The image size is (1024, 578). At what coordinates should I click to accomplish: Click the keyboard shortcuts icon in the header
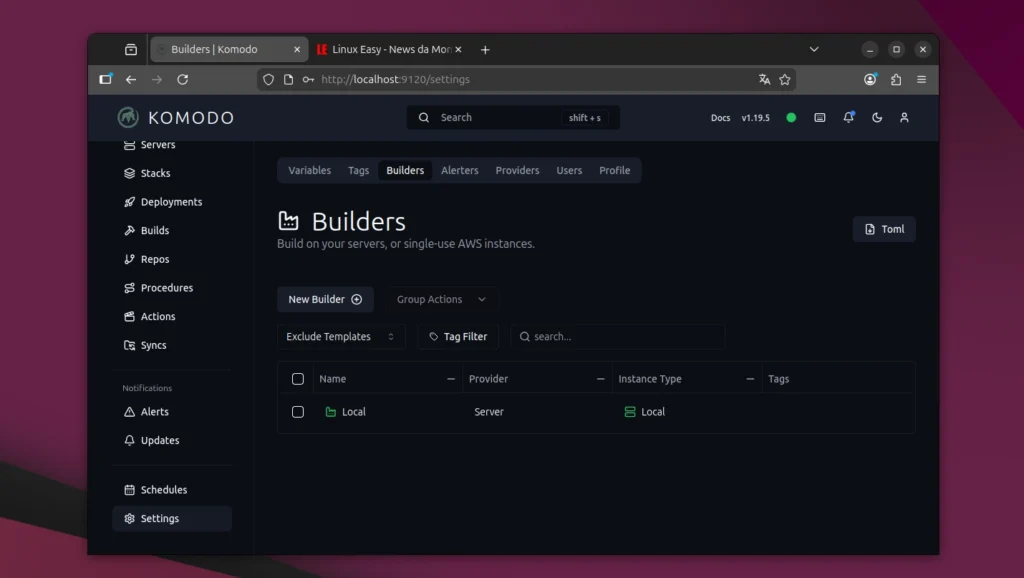click(820, 117)
